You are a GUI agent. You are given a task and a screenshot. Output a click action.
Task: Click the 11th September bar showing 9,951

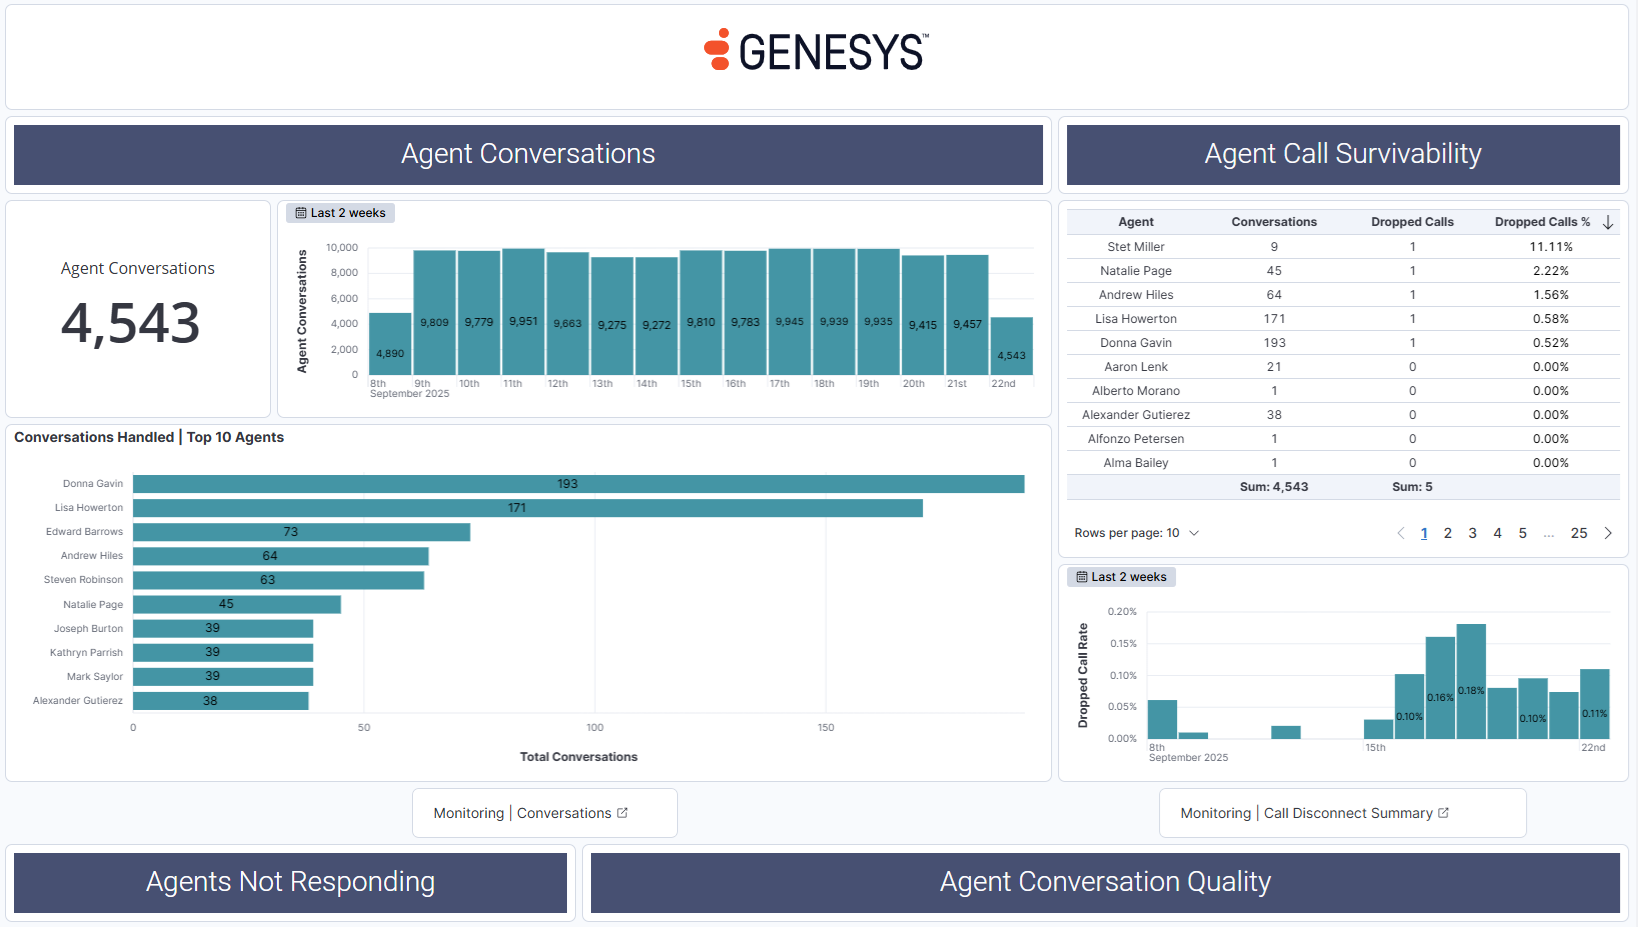(x=523, y=312)
